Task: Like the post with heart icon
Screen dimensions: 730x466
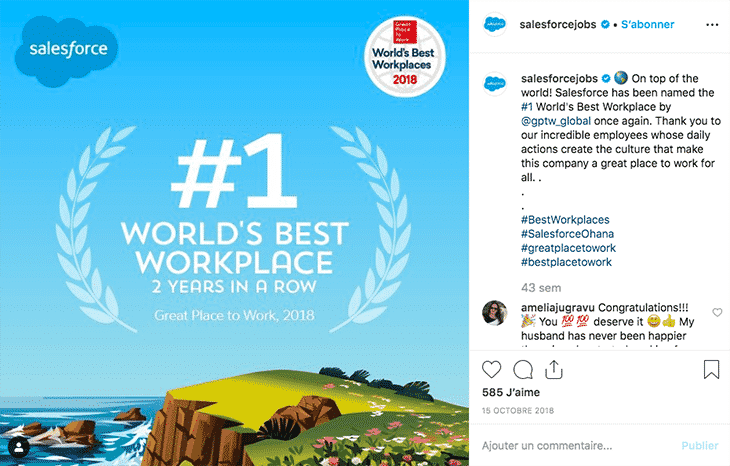Action: [491, 370]
